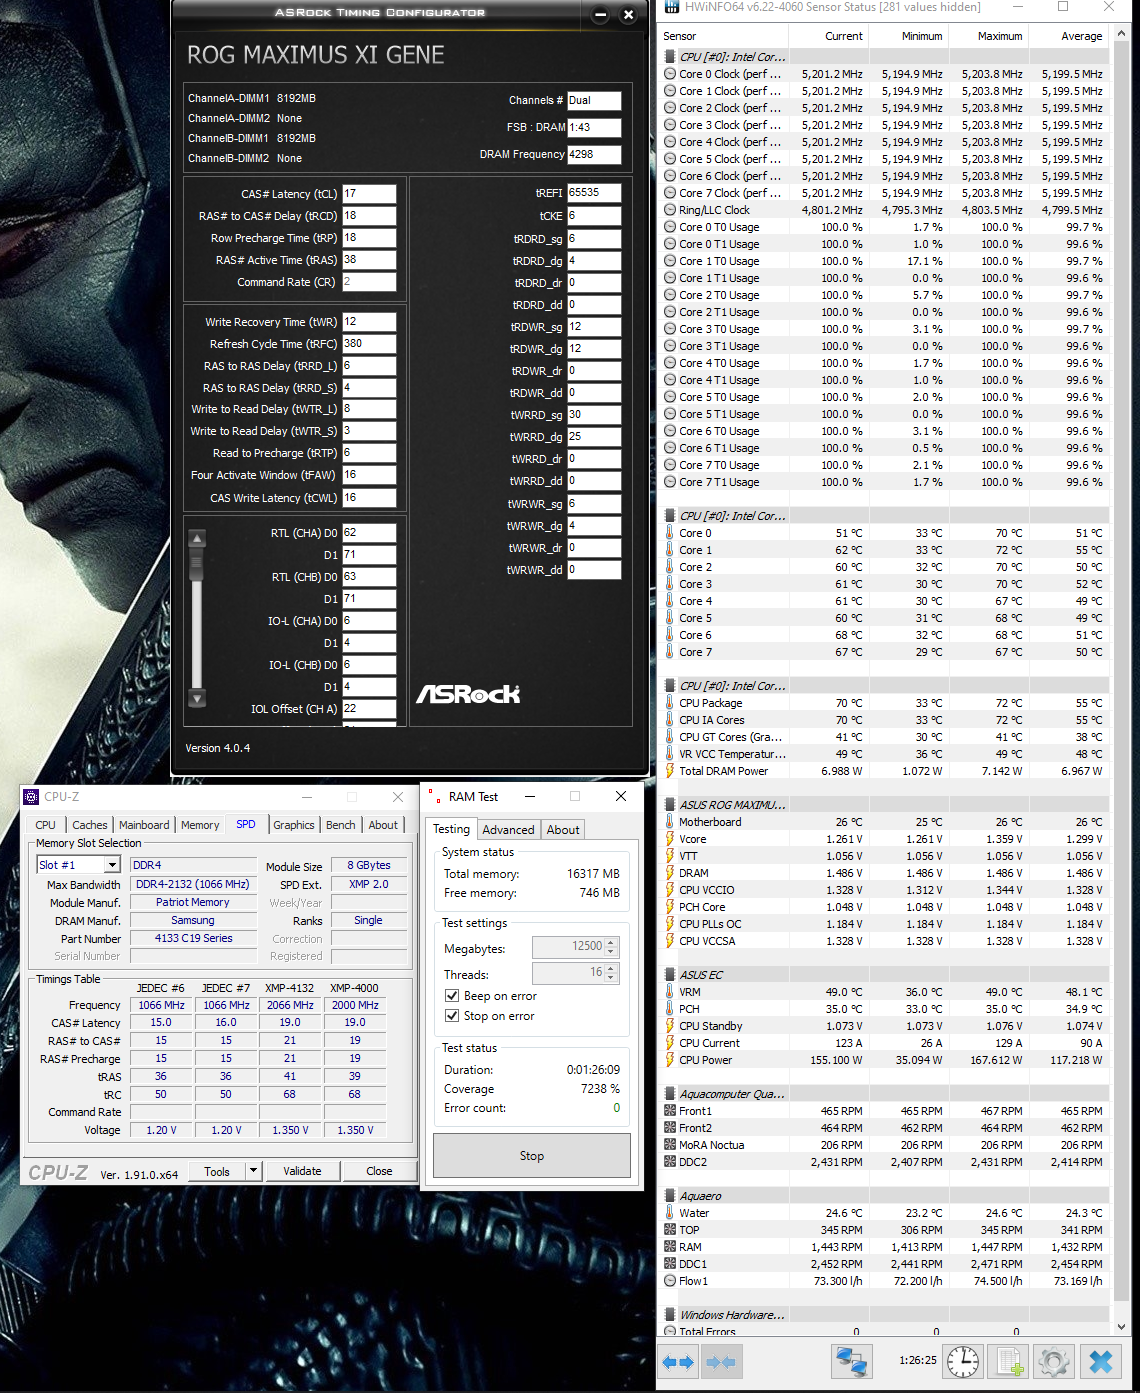Click Front1 fan sensor icon
Image resolution: width=1140 pixels, height=1393 pixels.
click(670, 1111)
